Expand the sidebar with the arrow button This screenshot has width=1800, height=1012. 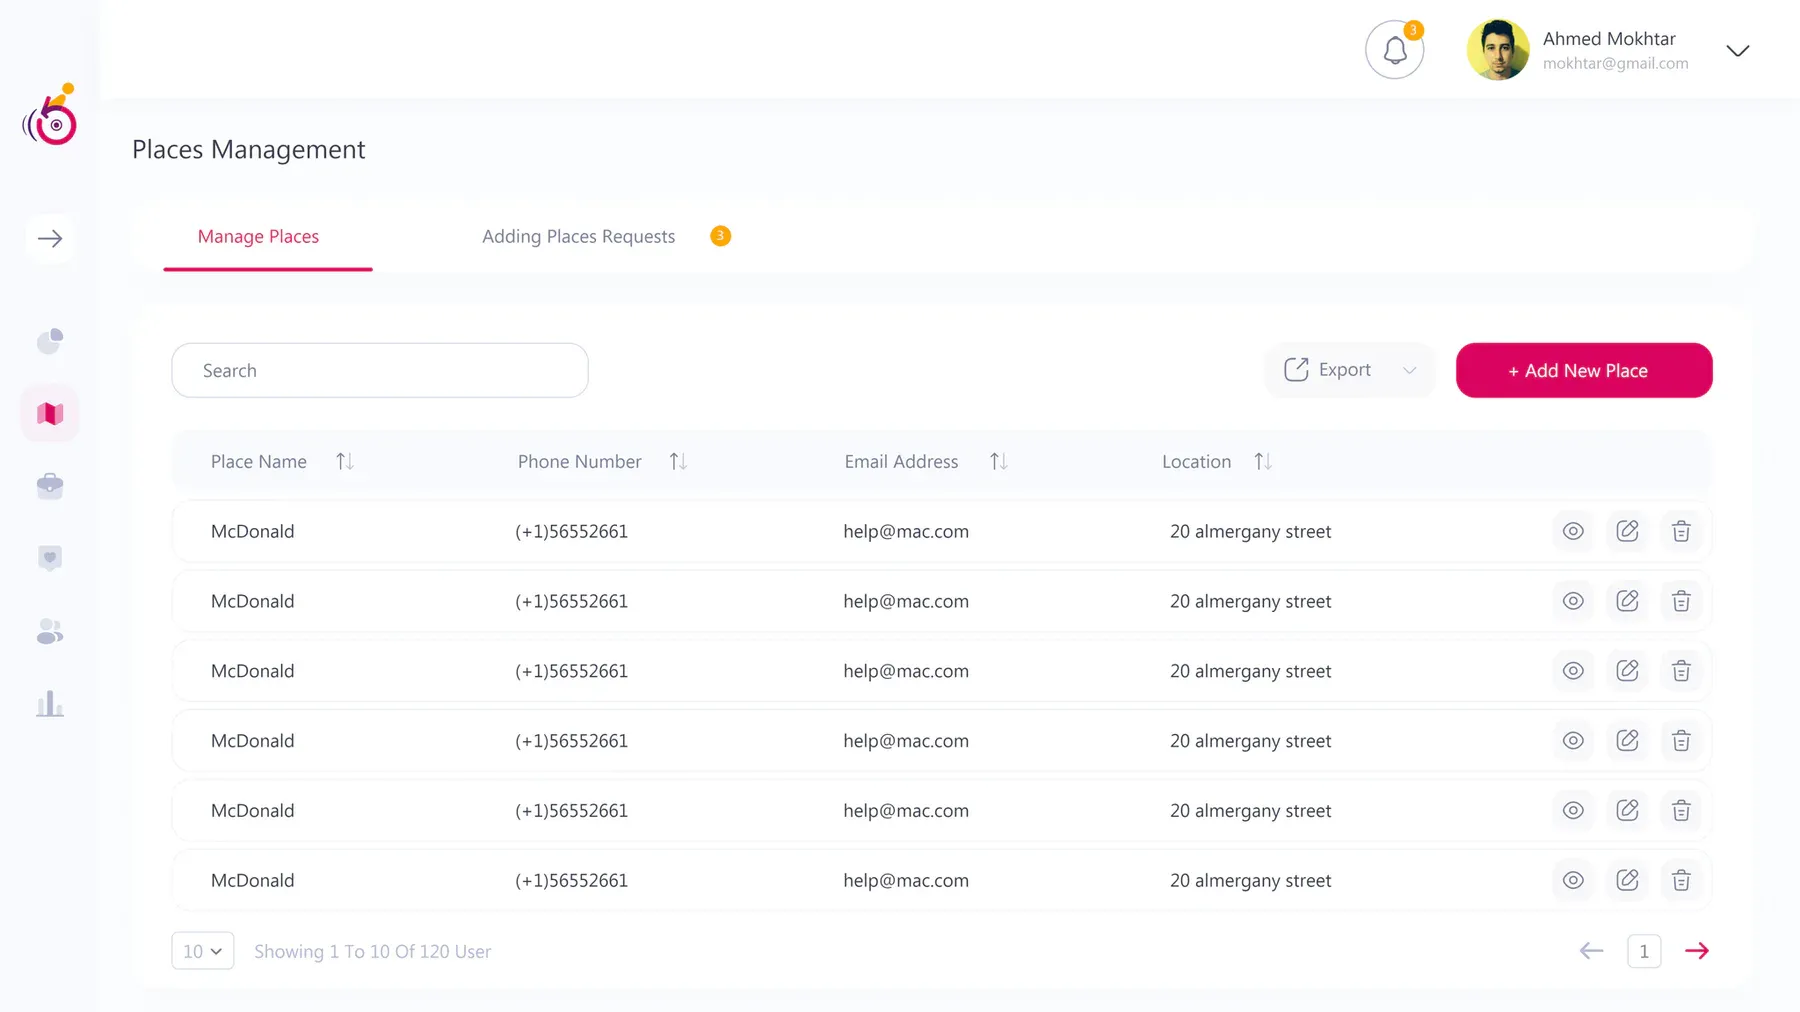point(50,238)
